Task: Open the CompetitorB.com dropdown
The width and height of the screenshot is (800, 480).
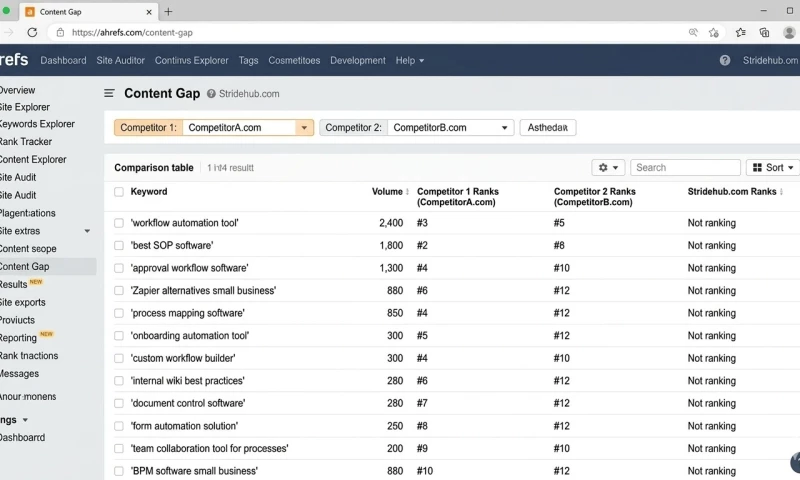Action: point(450,128)
